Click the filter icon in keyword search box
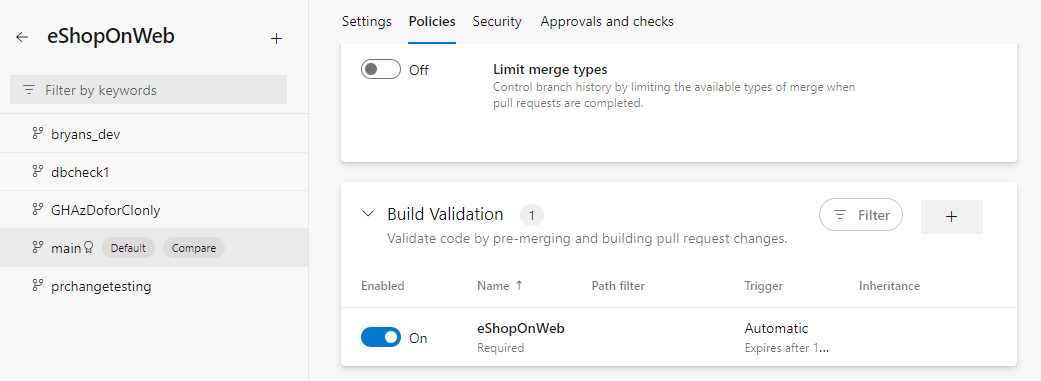 tap(29, 90)
